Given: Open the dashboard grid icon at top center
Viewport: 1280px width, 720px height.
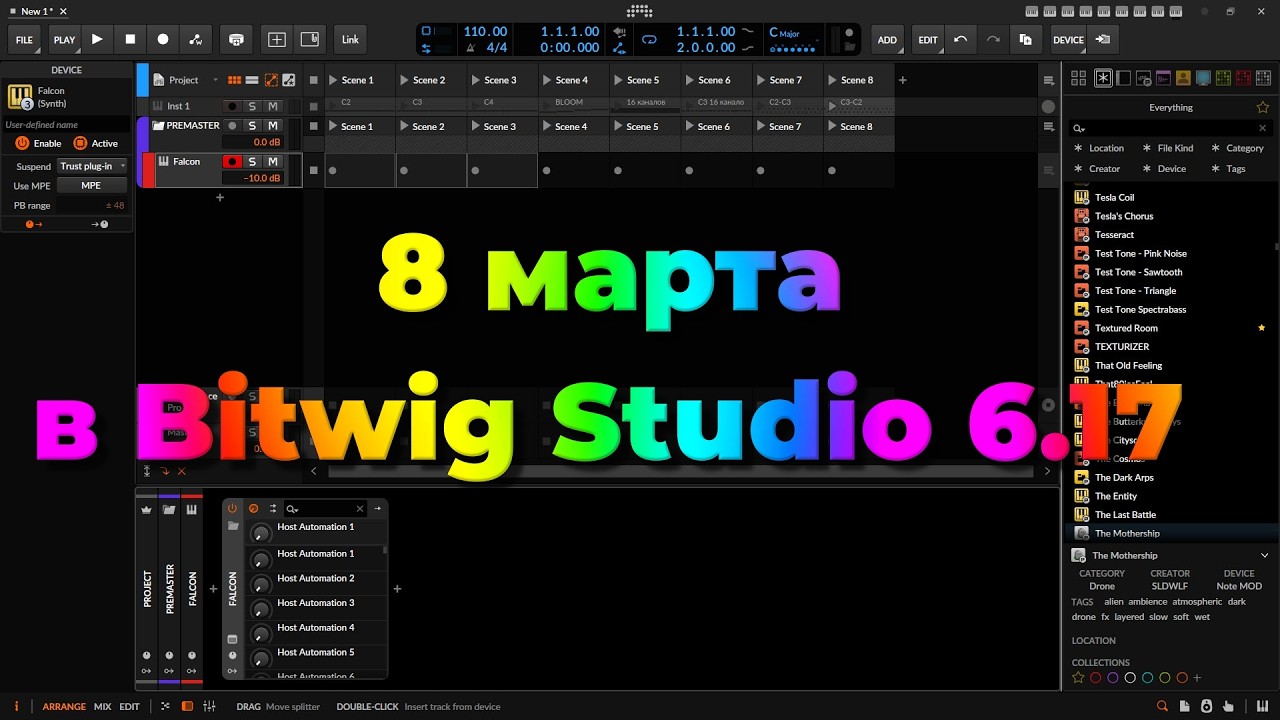Looking at the screenshot, I should pos(639,11).
